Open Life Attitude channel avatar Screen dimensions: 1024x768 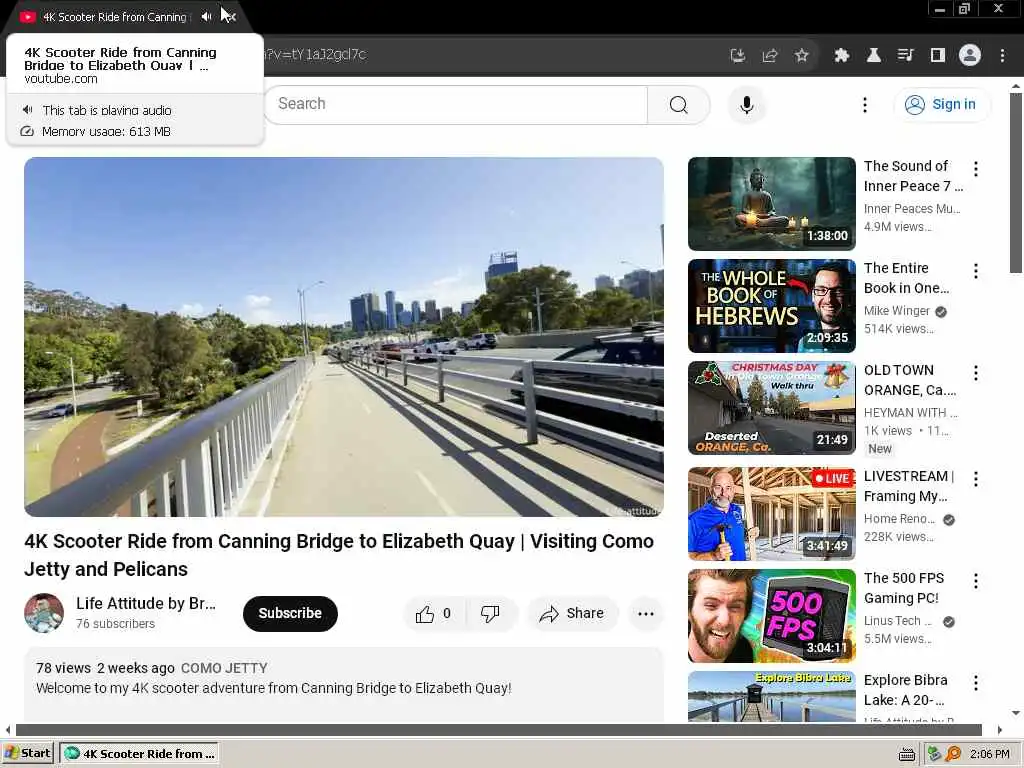44,613
